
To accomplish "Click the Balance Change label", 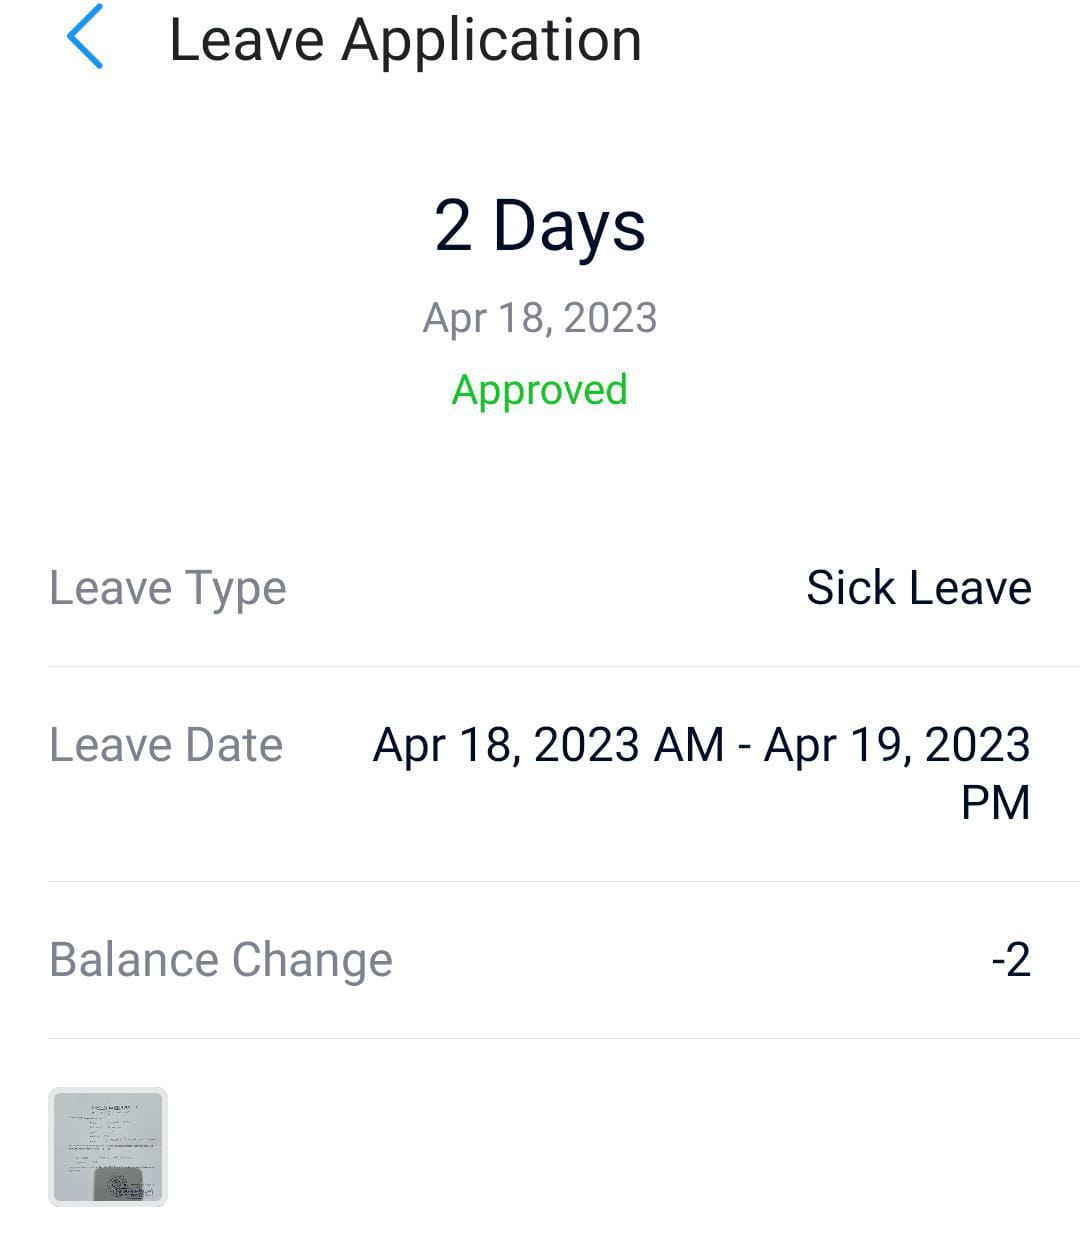I will coord(221,960).
